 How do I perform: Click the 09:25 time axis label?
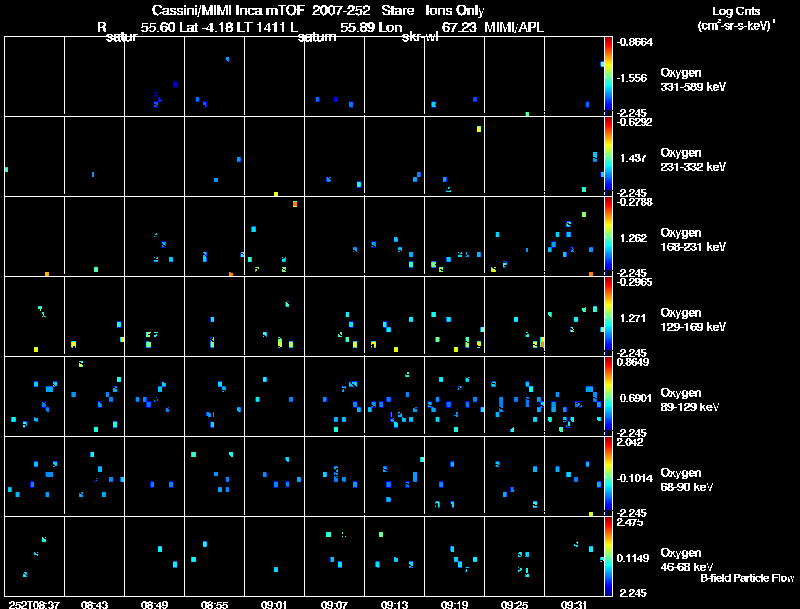(514, 604)
